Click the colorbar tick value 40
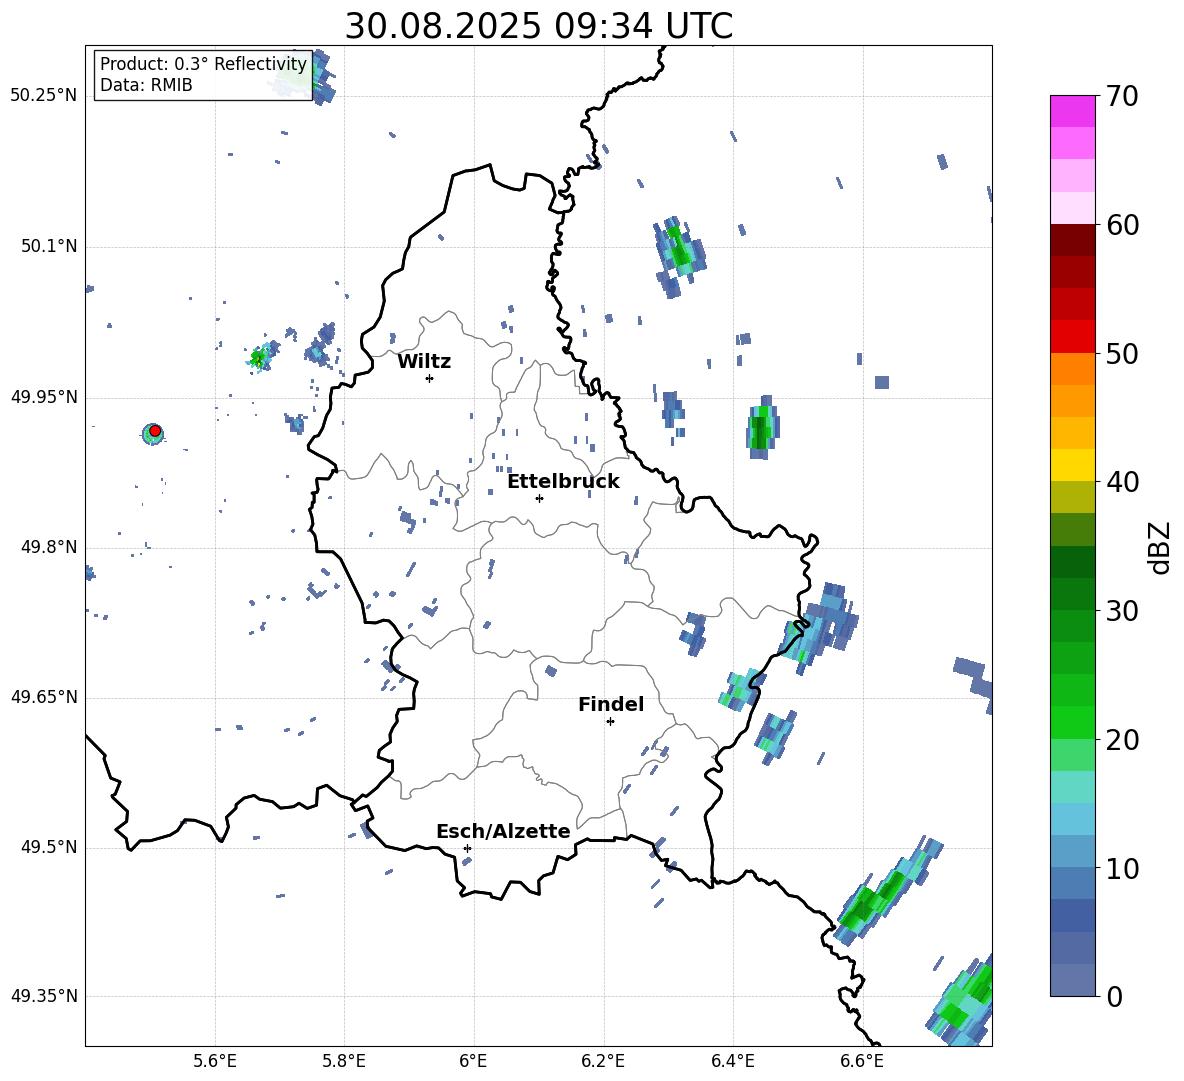Image resolution: width=1184 pixels, height=1081 pixels. (x=1122, y=482)
